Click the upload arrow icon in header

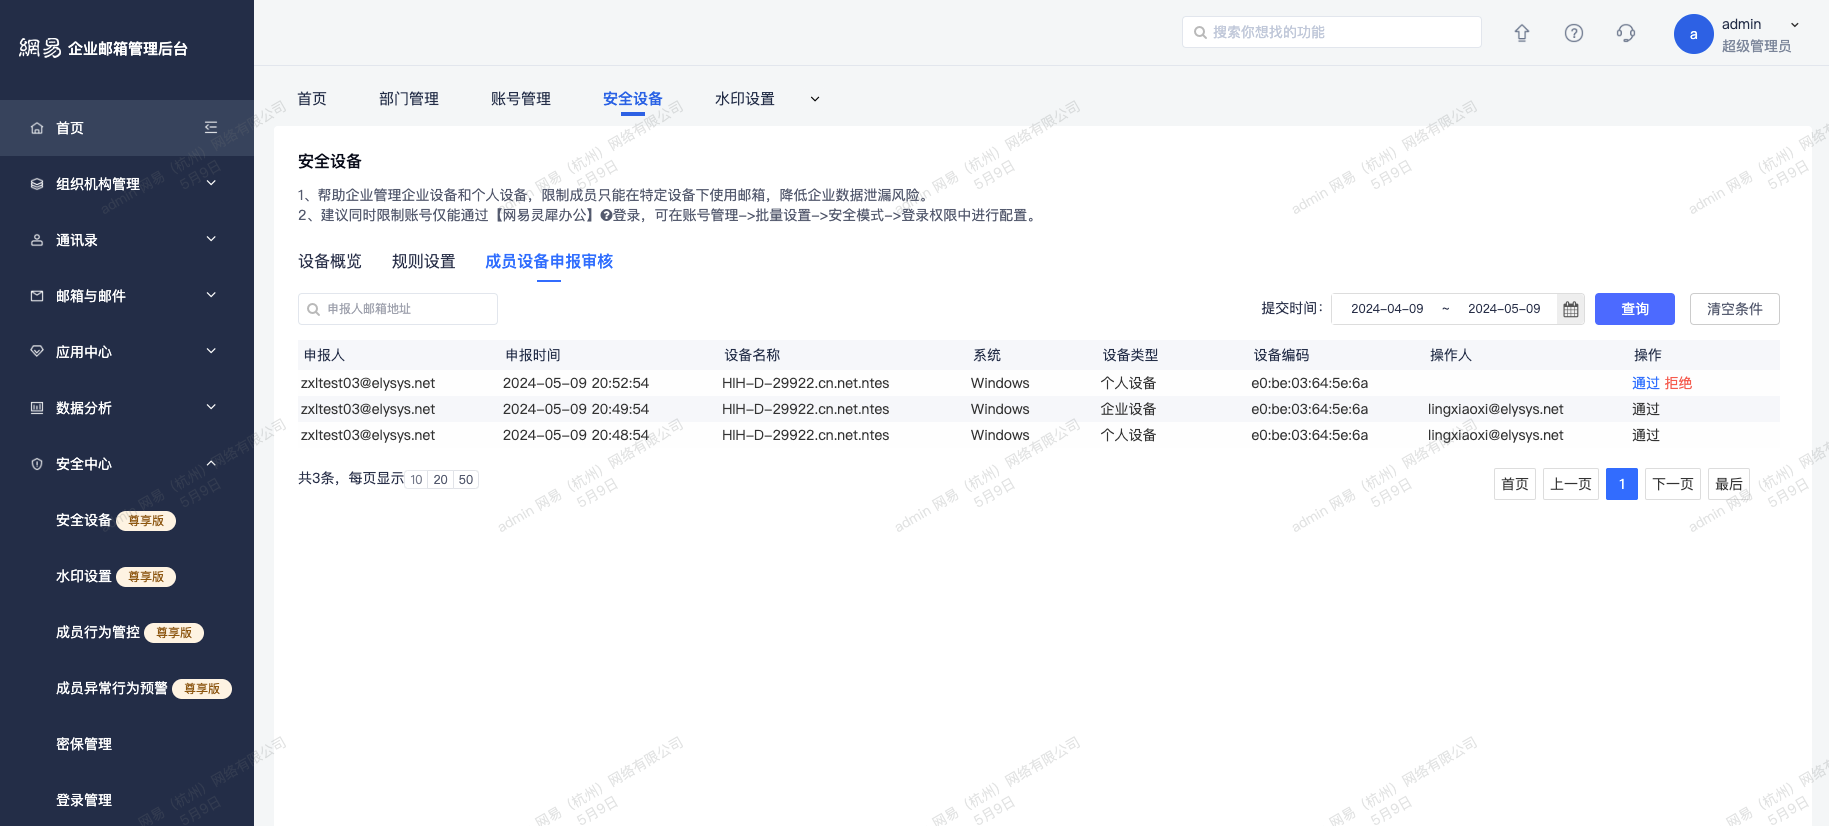[x=1522, y=33]
